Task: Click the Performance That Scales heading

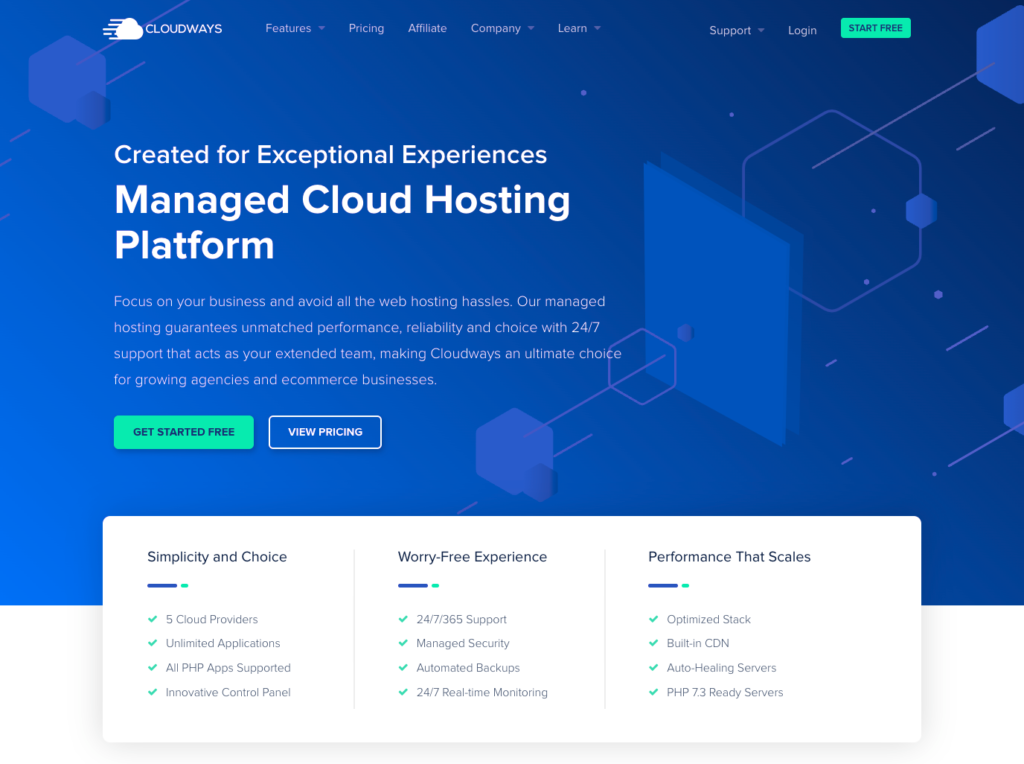Action: tap(729, 556)
